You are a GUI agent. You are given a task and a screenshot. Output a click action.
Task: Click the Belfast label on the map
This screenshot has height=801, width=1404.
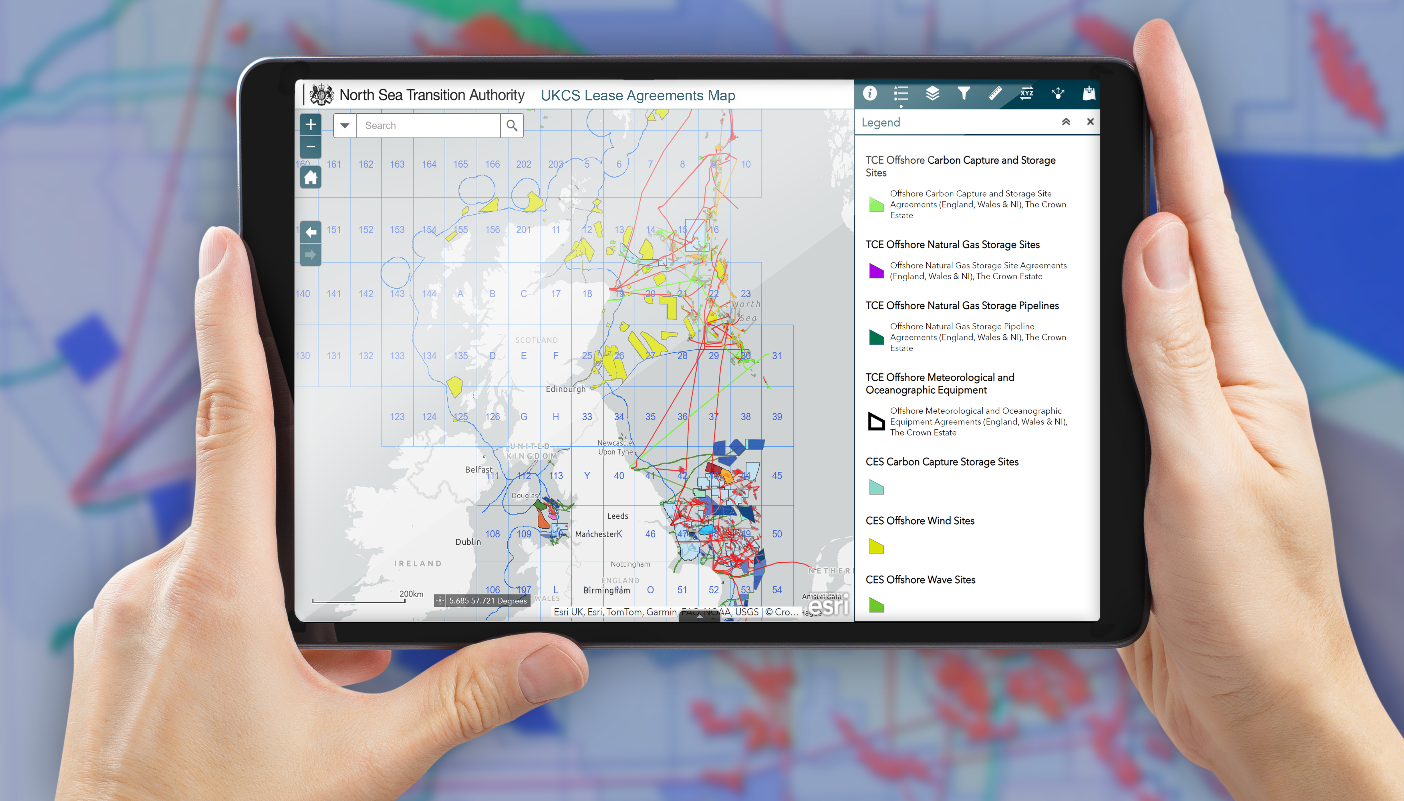[479, 469]
